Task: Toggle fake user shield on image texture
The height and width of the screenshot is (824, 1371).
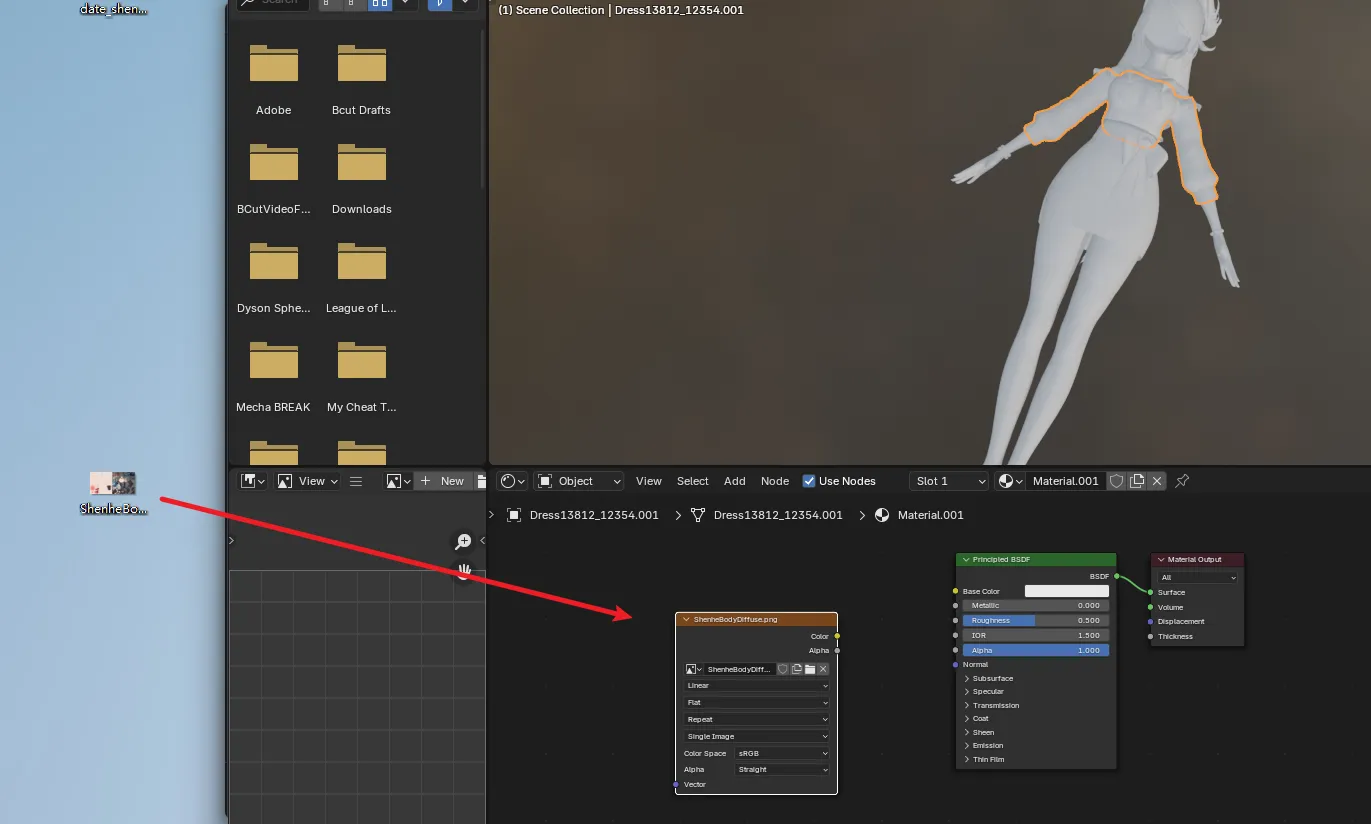Action: click(783, 669)
